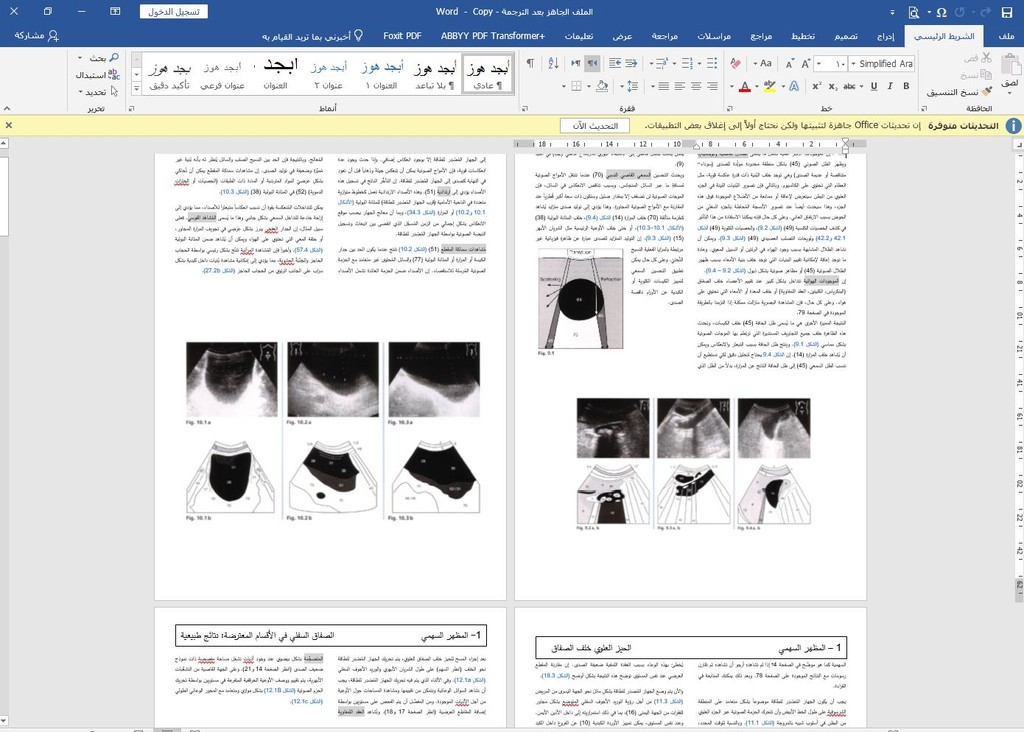Sort the selected text
This screenshot has width=1024, height=732.
tap(553, 63)
